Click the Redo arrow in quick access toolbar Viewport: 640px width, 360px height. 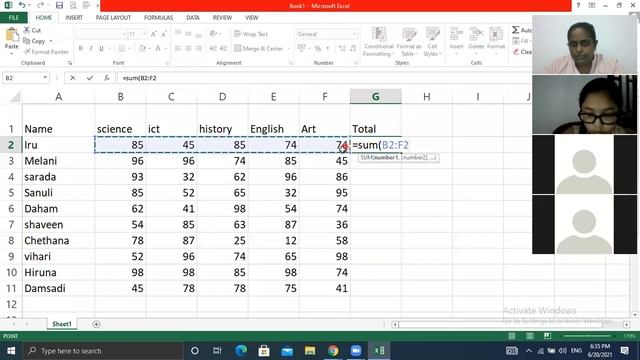click(x=40, y=5)
